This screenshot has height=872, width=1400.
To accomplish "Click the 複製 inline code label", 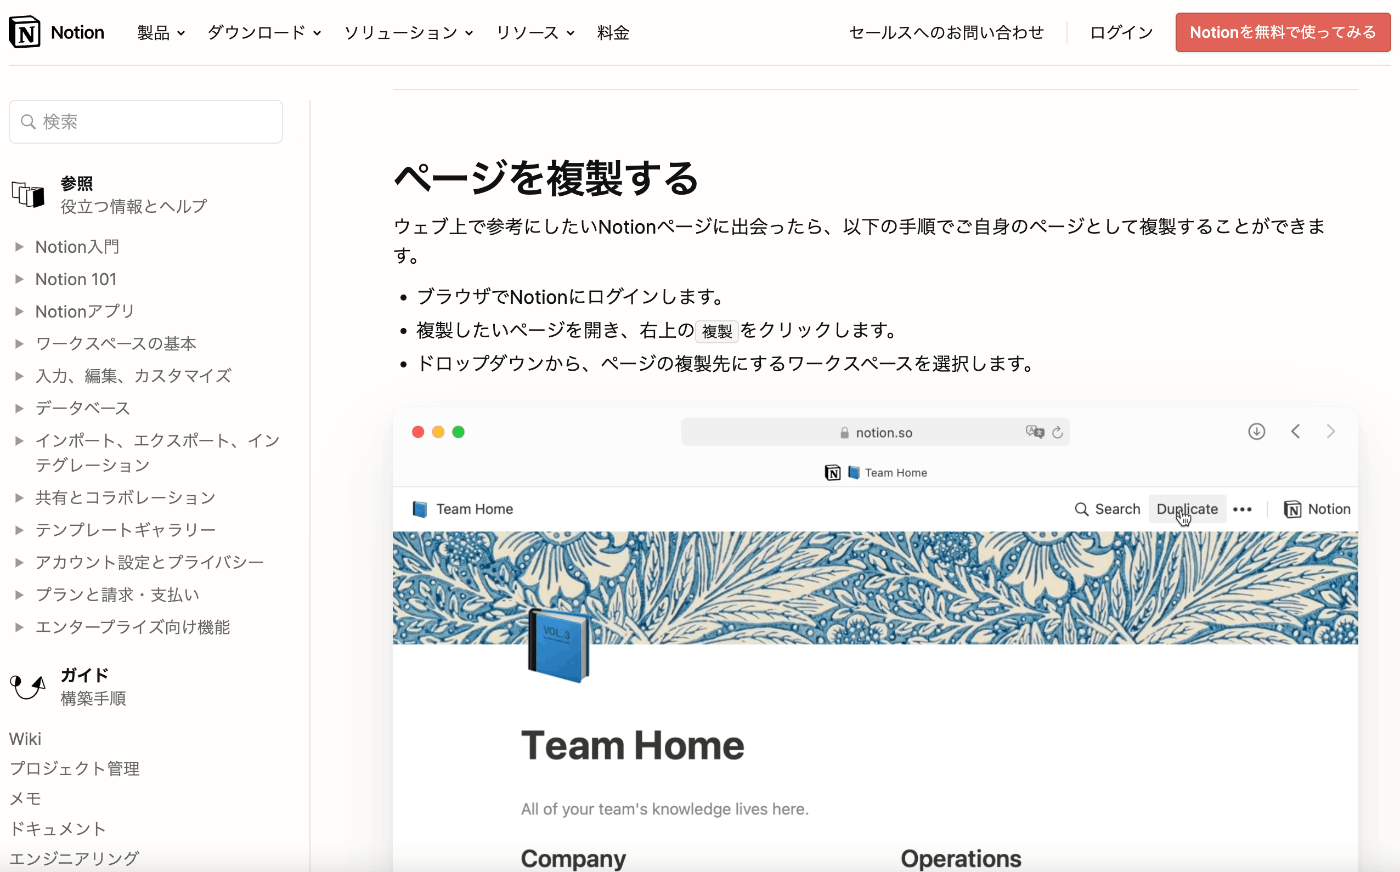I will coord(717,331).
